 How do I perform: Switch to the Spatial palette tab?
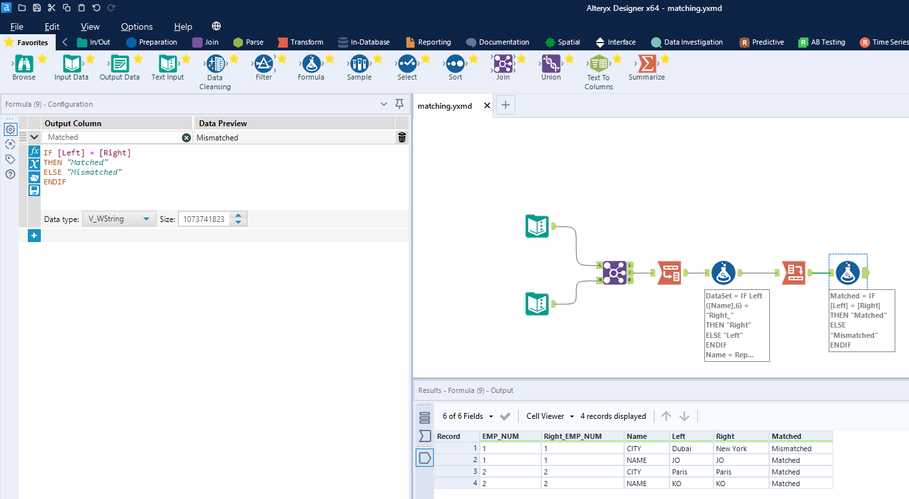tap(562, 42)
